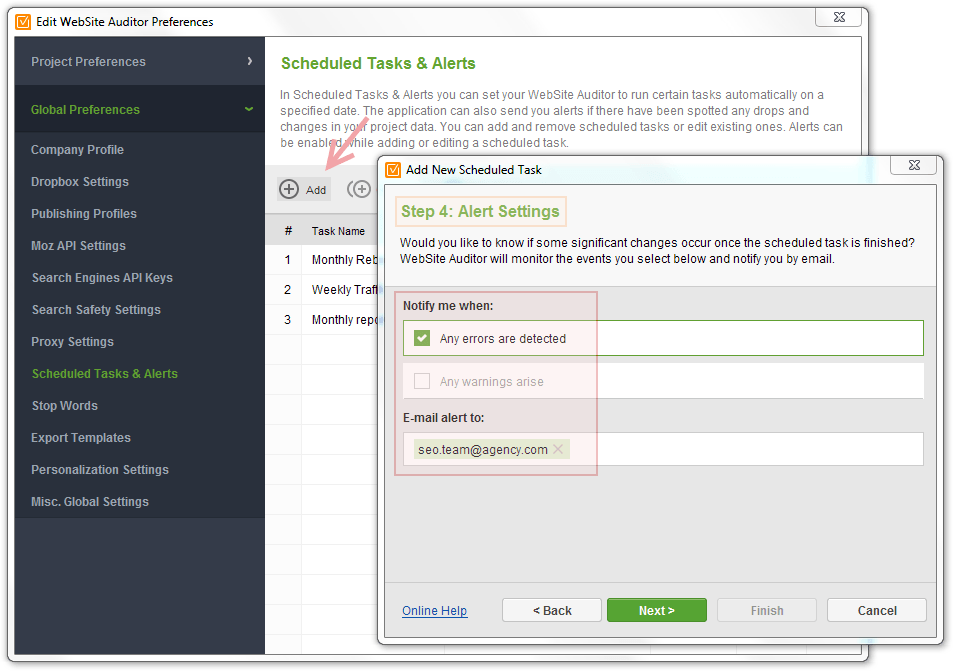Open Stop Words settings
Screen dimensions: 953x671
[64, 405]
